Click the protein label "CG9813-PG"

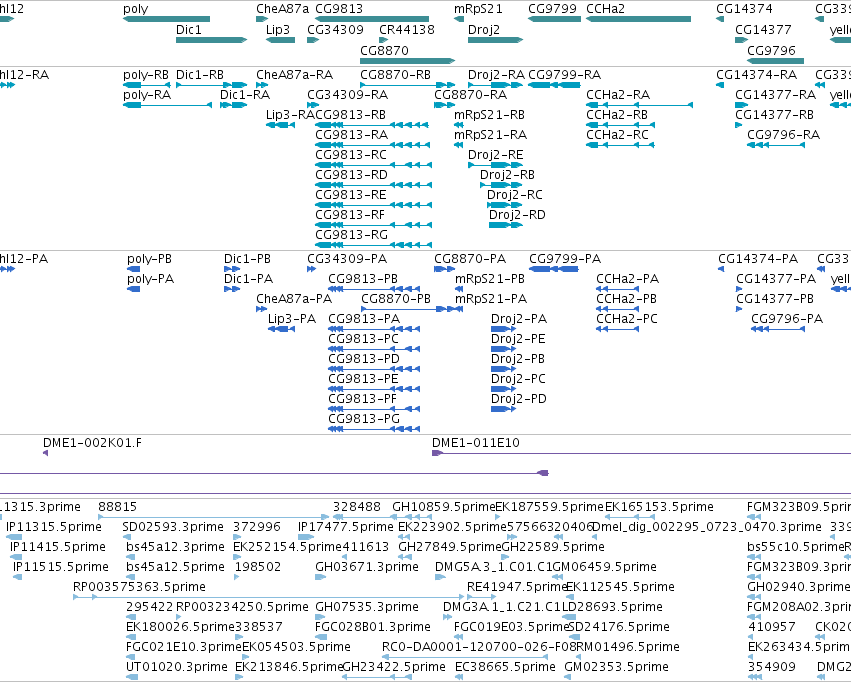click(x=364, y=419)
